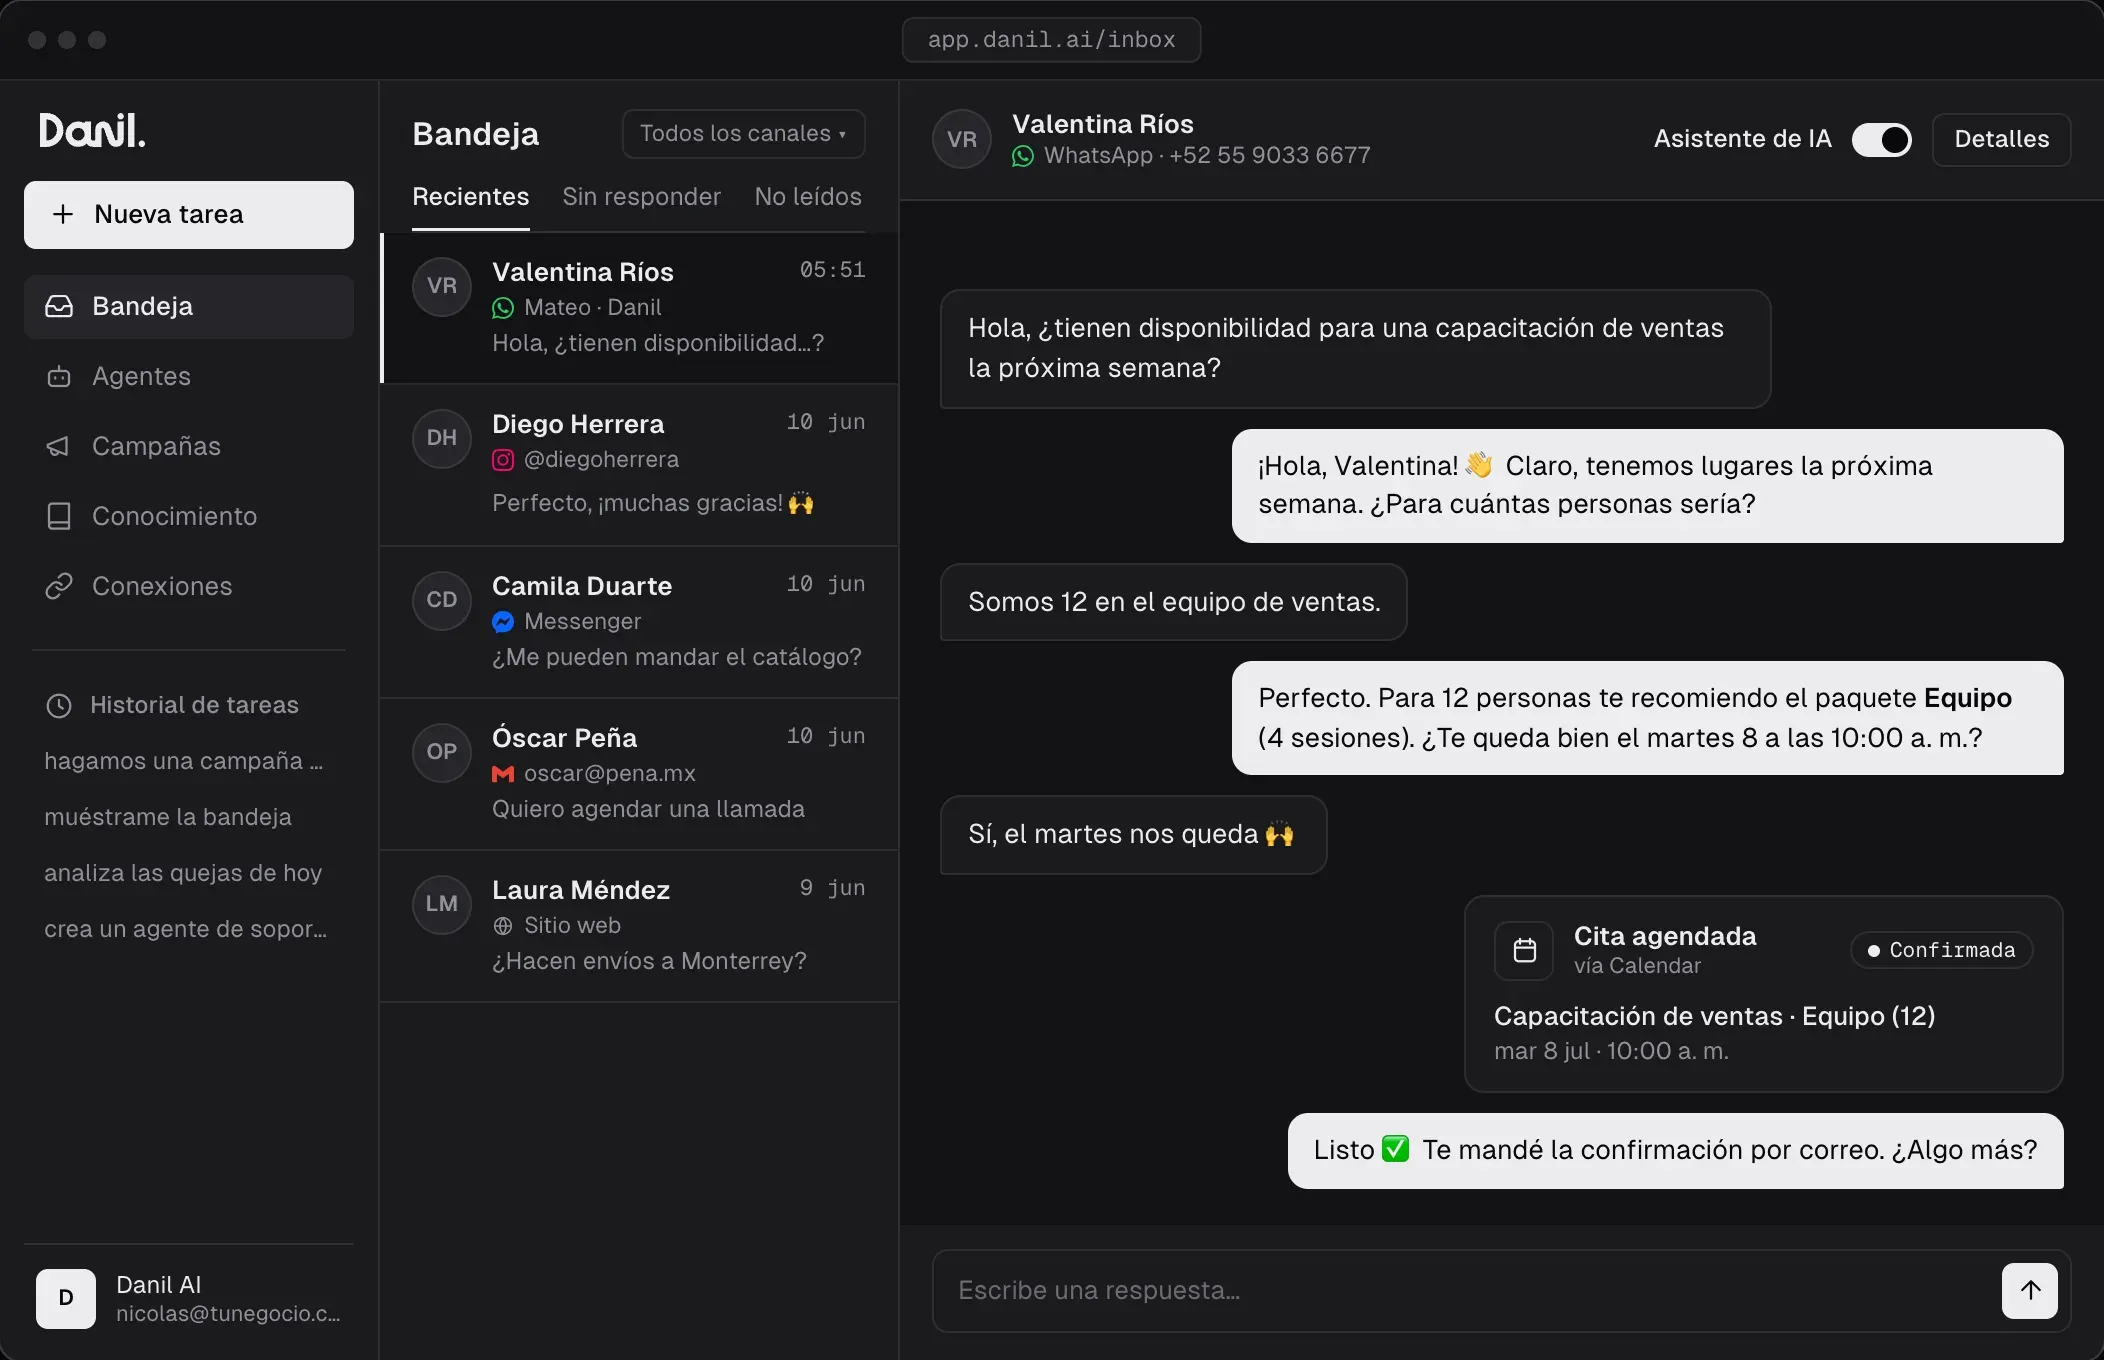Send the reply with arrow button
Image resolution: width=2104 pixels, height=1360 pixels.
2030,1290
